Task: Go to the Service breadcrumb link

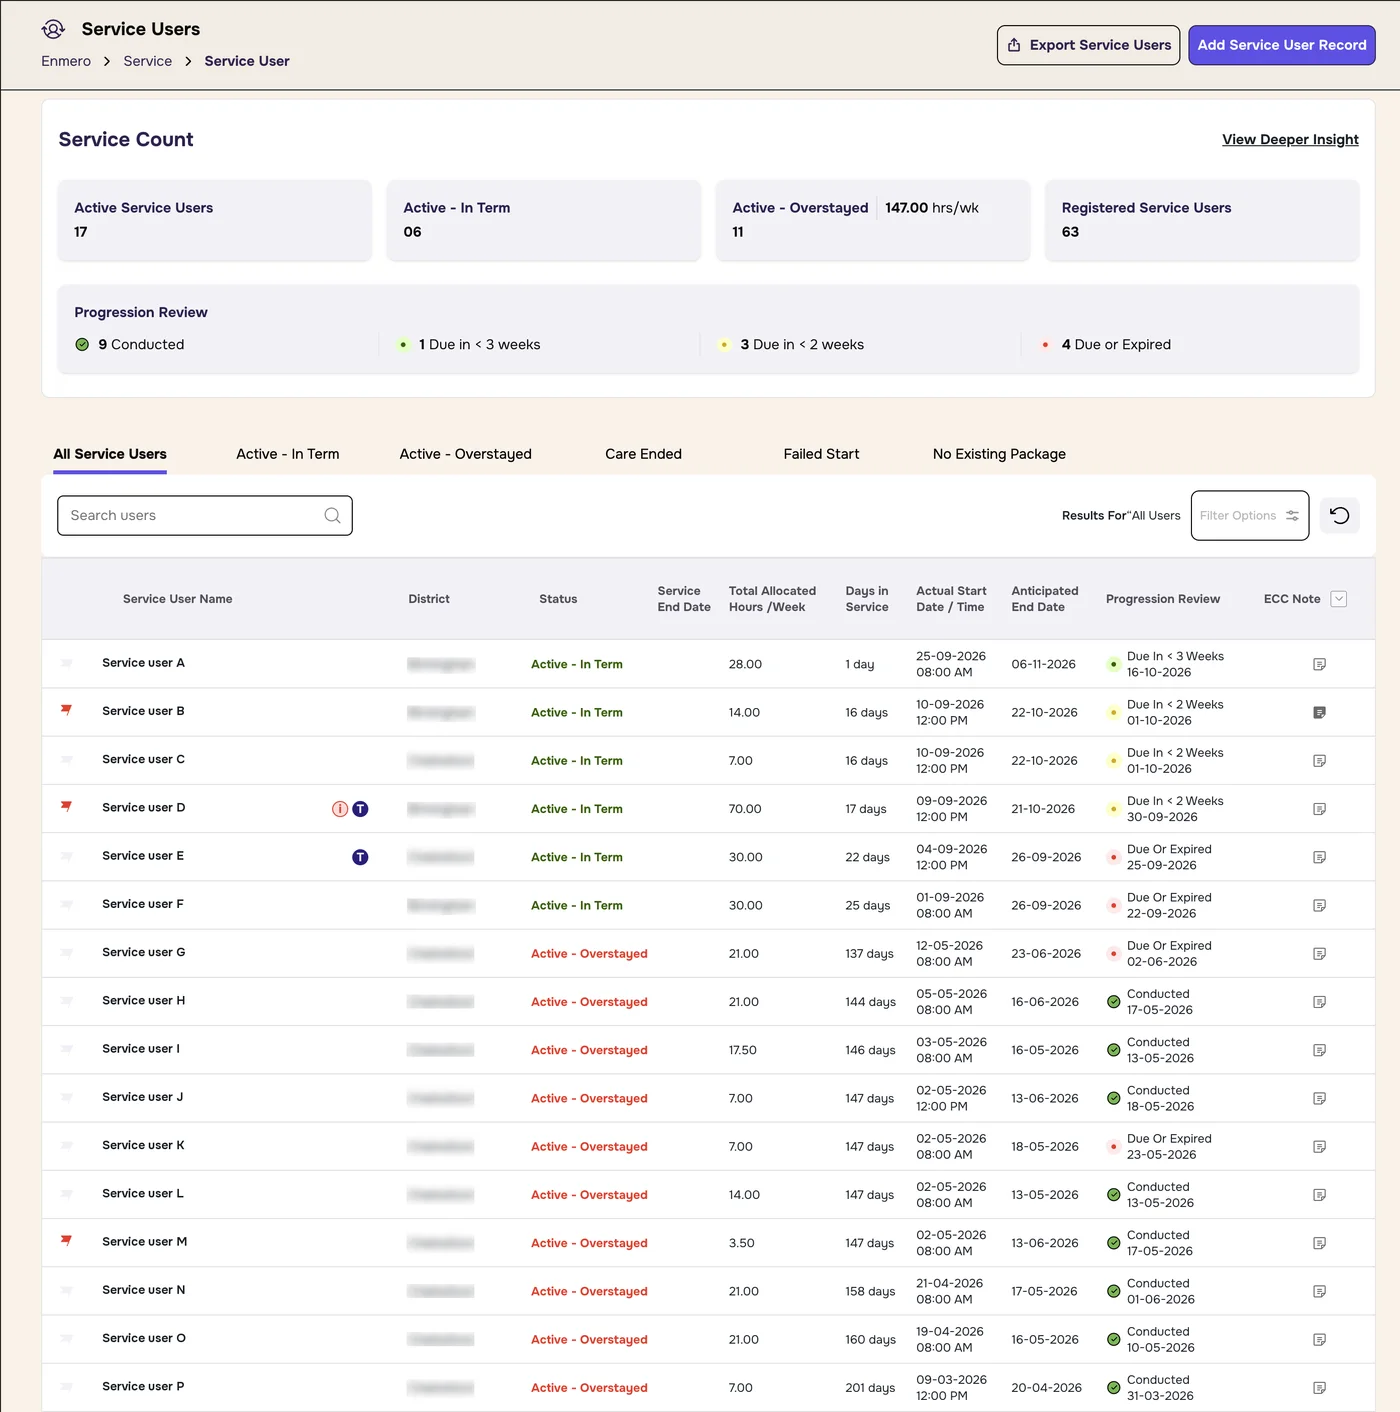Action: tap(148, 61)
